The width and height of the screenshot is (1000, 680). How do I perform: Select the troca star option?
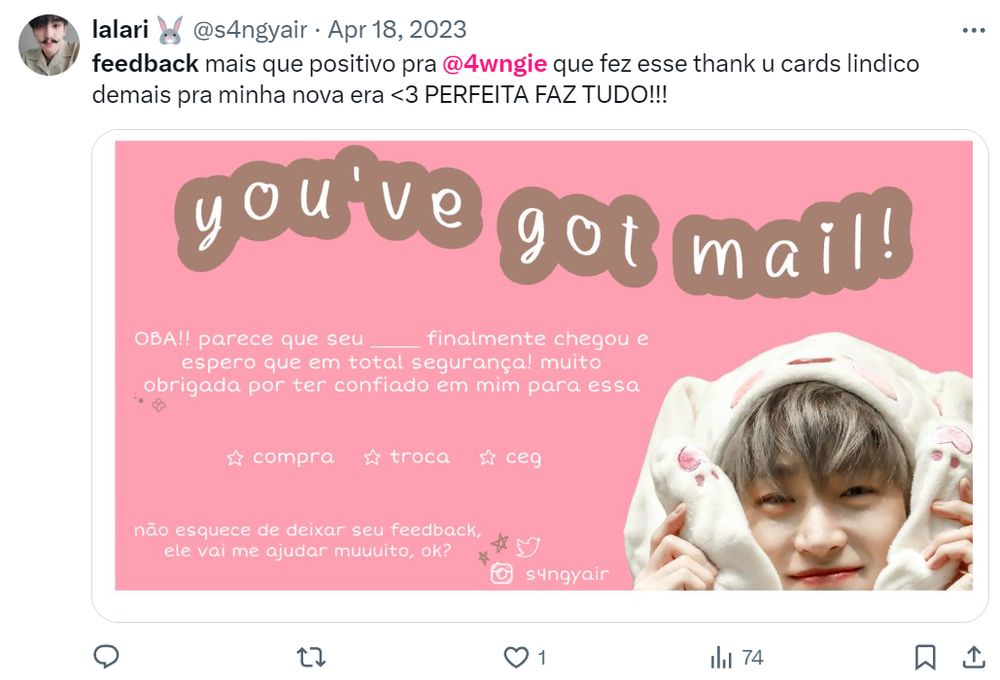coord(407,457)
